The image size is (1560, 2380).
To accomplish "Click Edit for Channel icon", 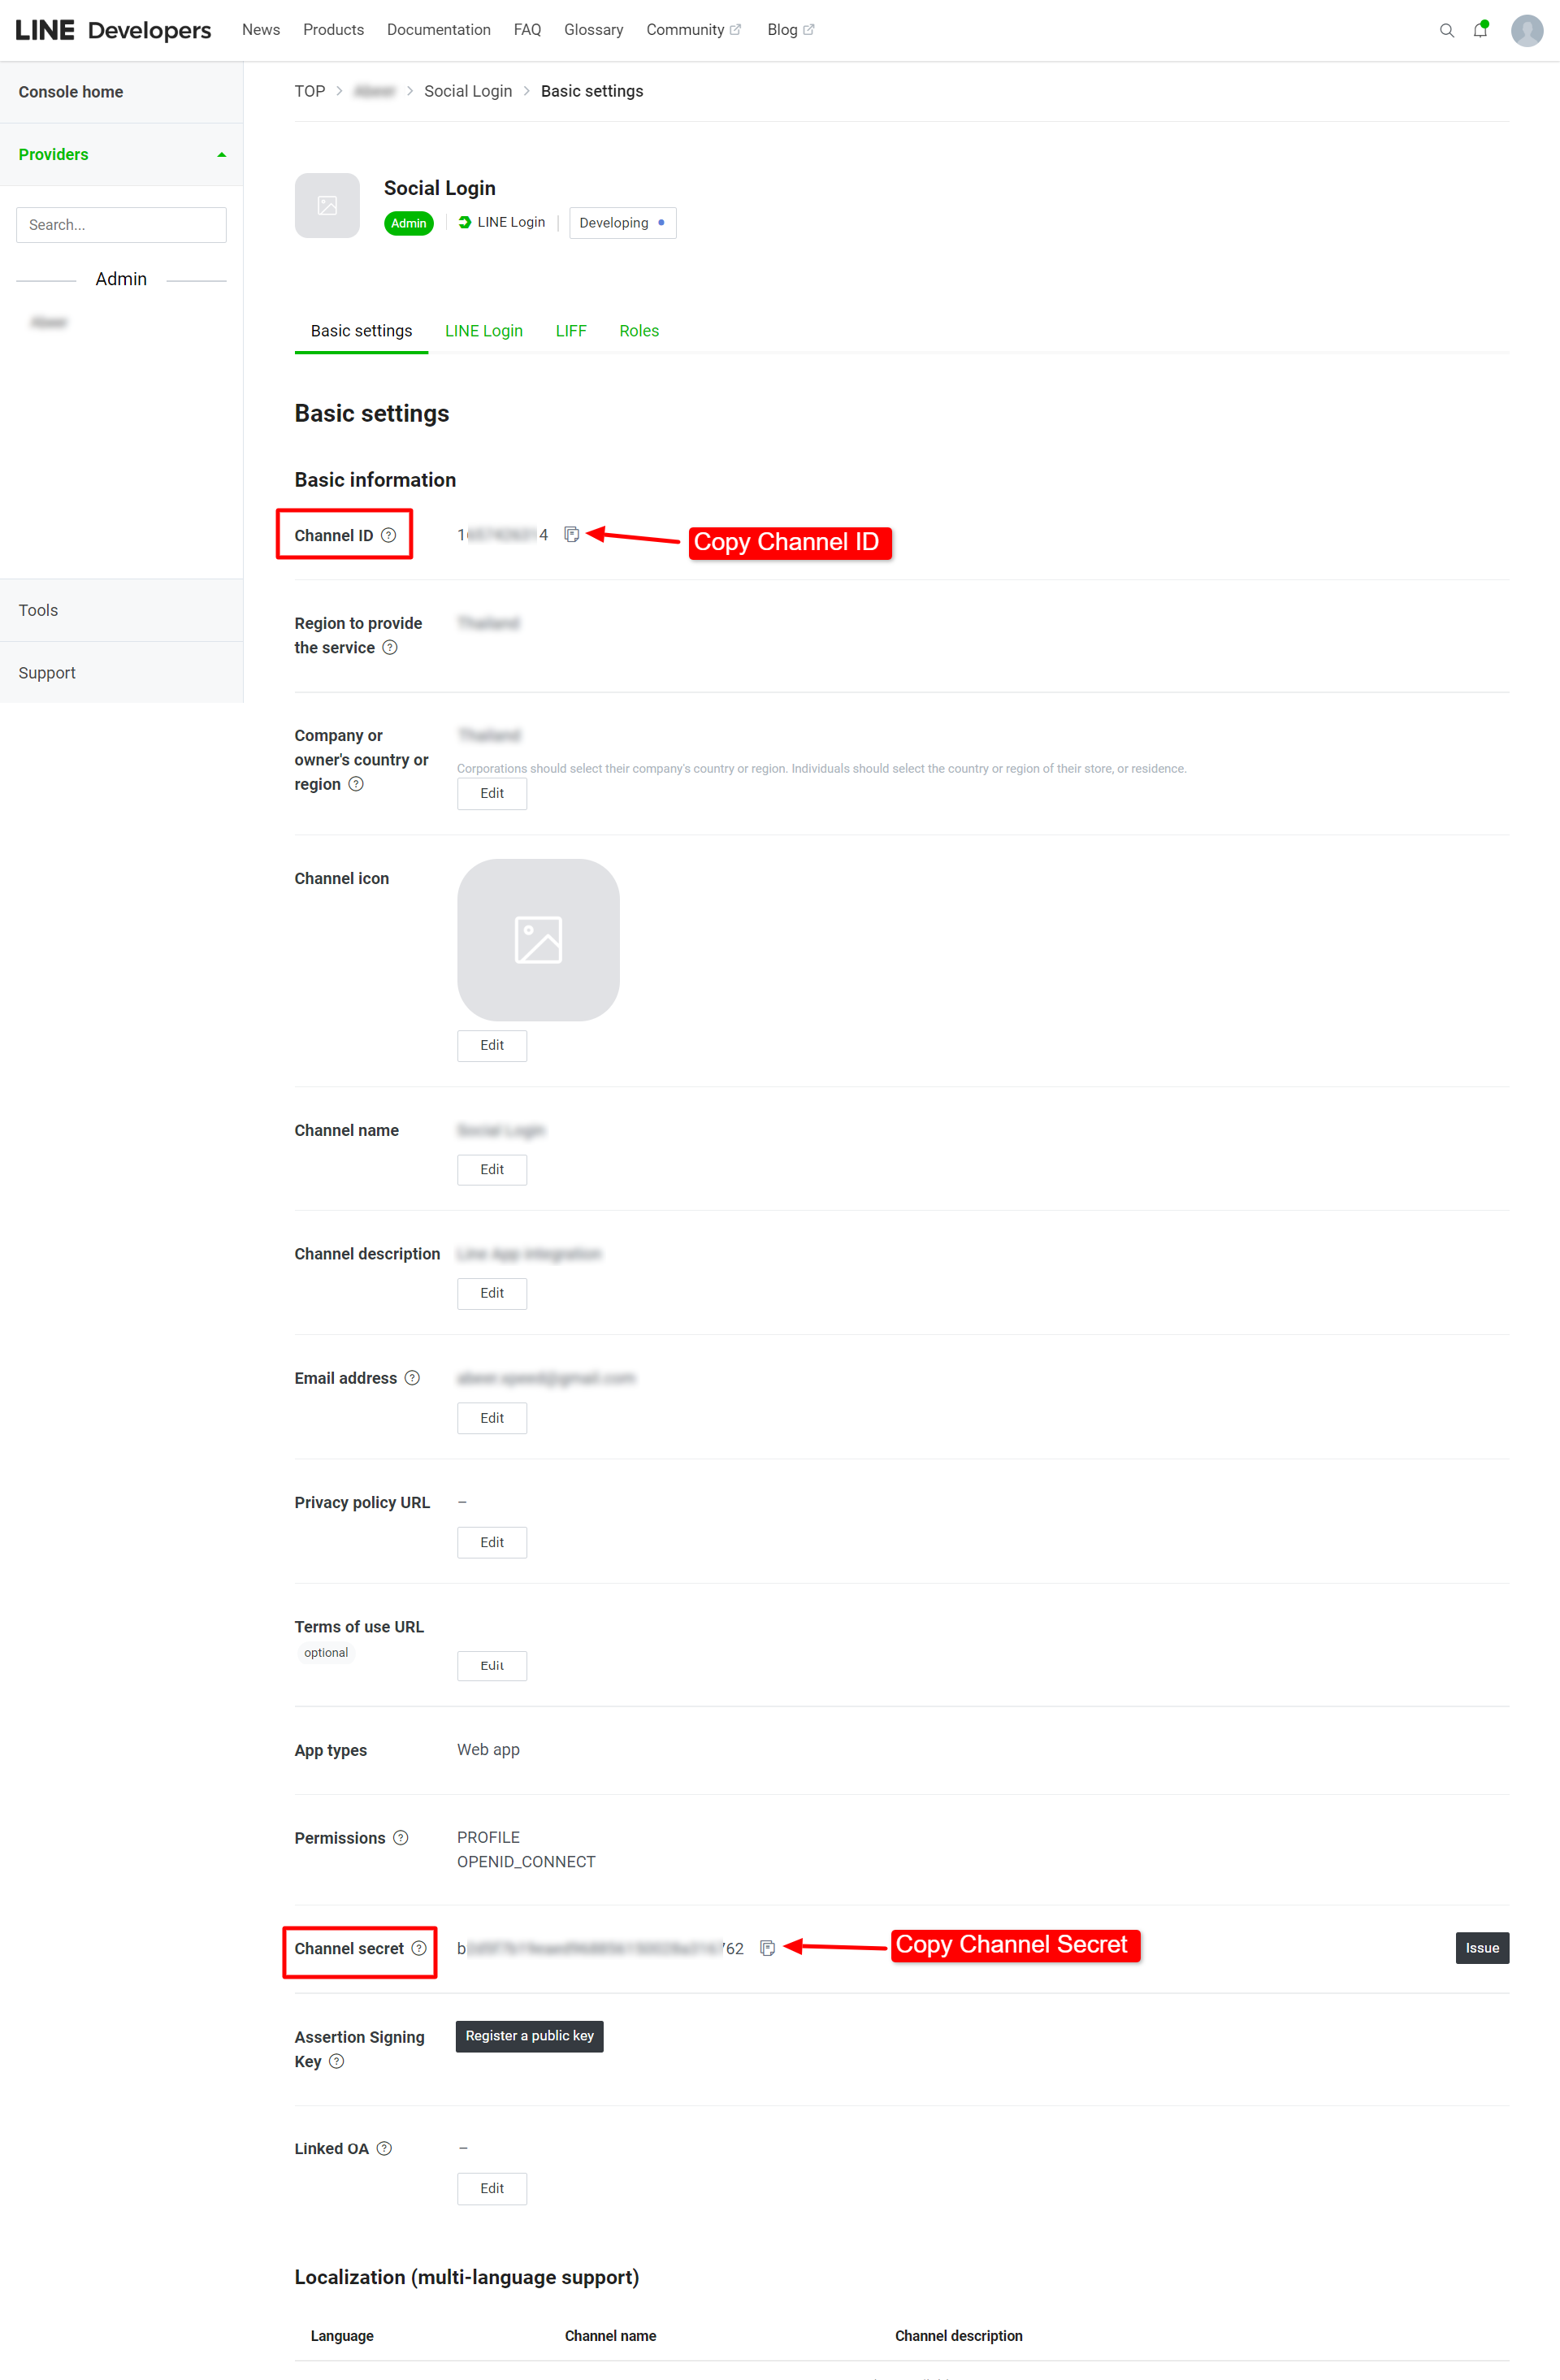I will coord(491,1045).
